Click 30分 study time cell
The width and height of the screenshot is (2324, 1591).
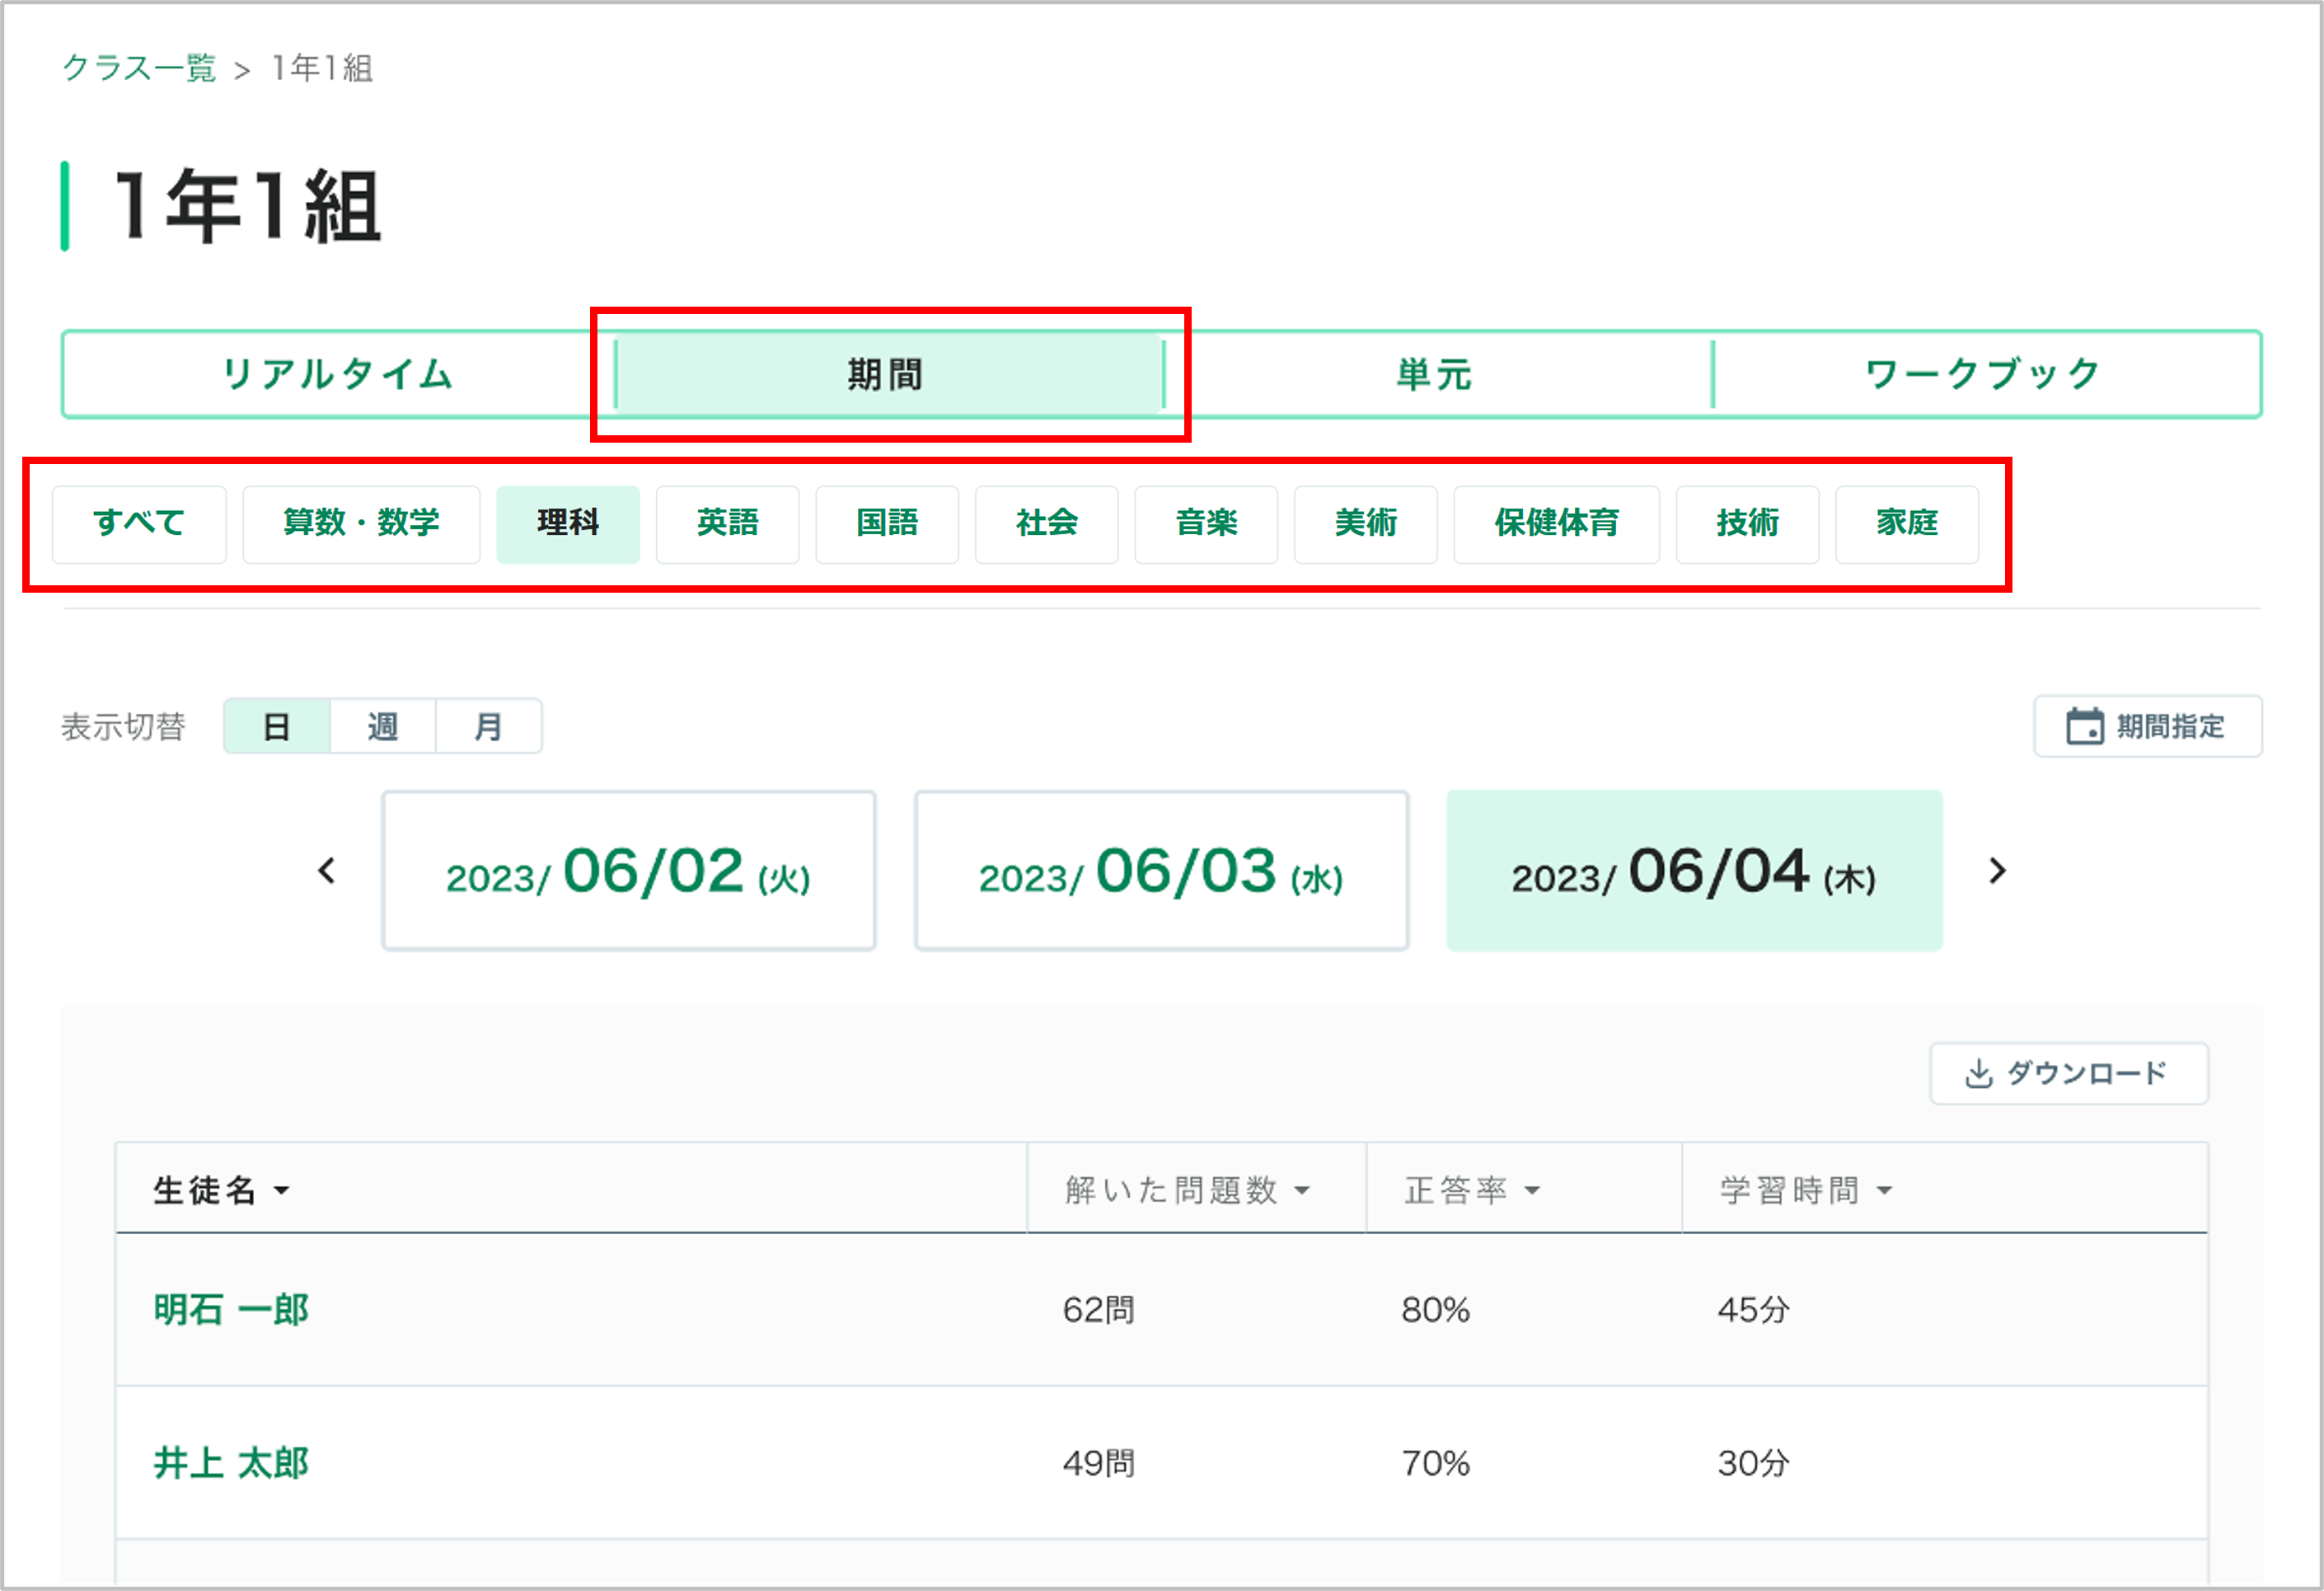coord(1753,1464)
